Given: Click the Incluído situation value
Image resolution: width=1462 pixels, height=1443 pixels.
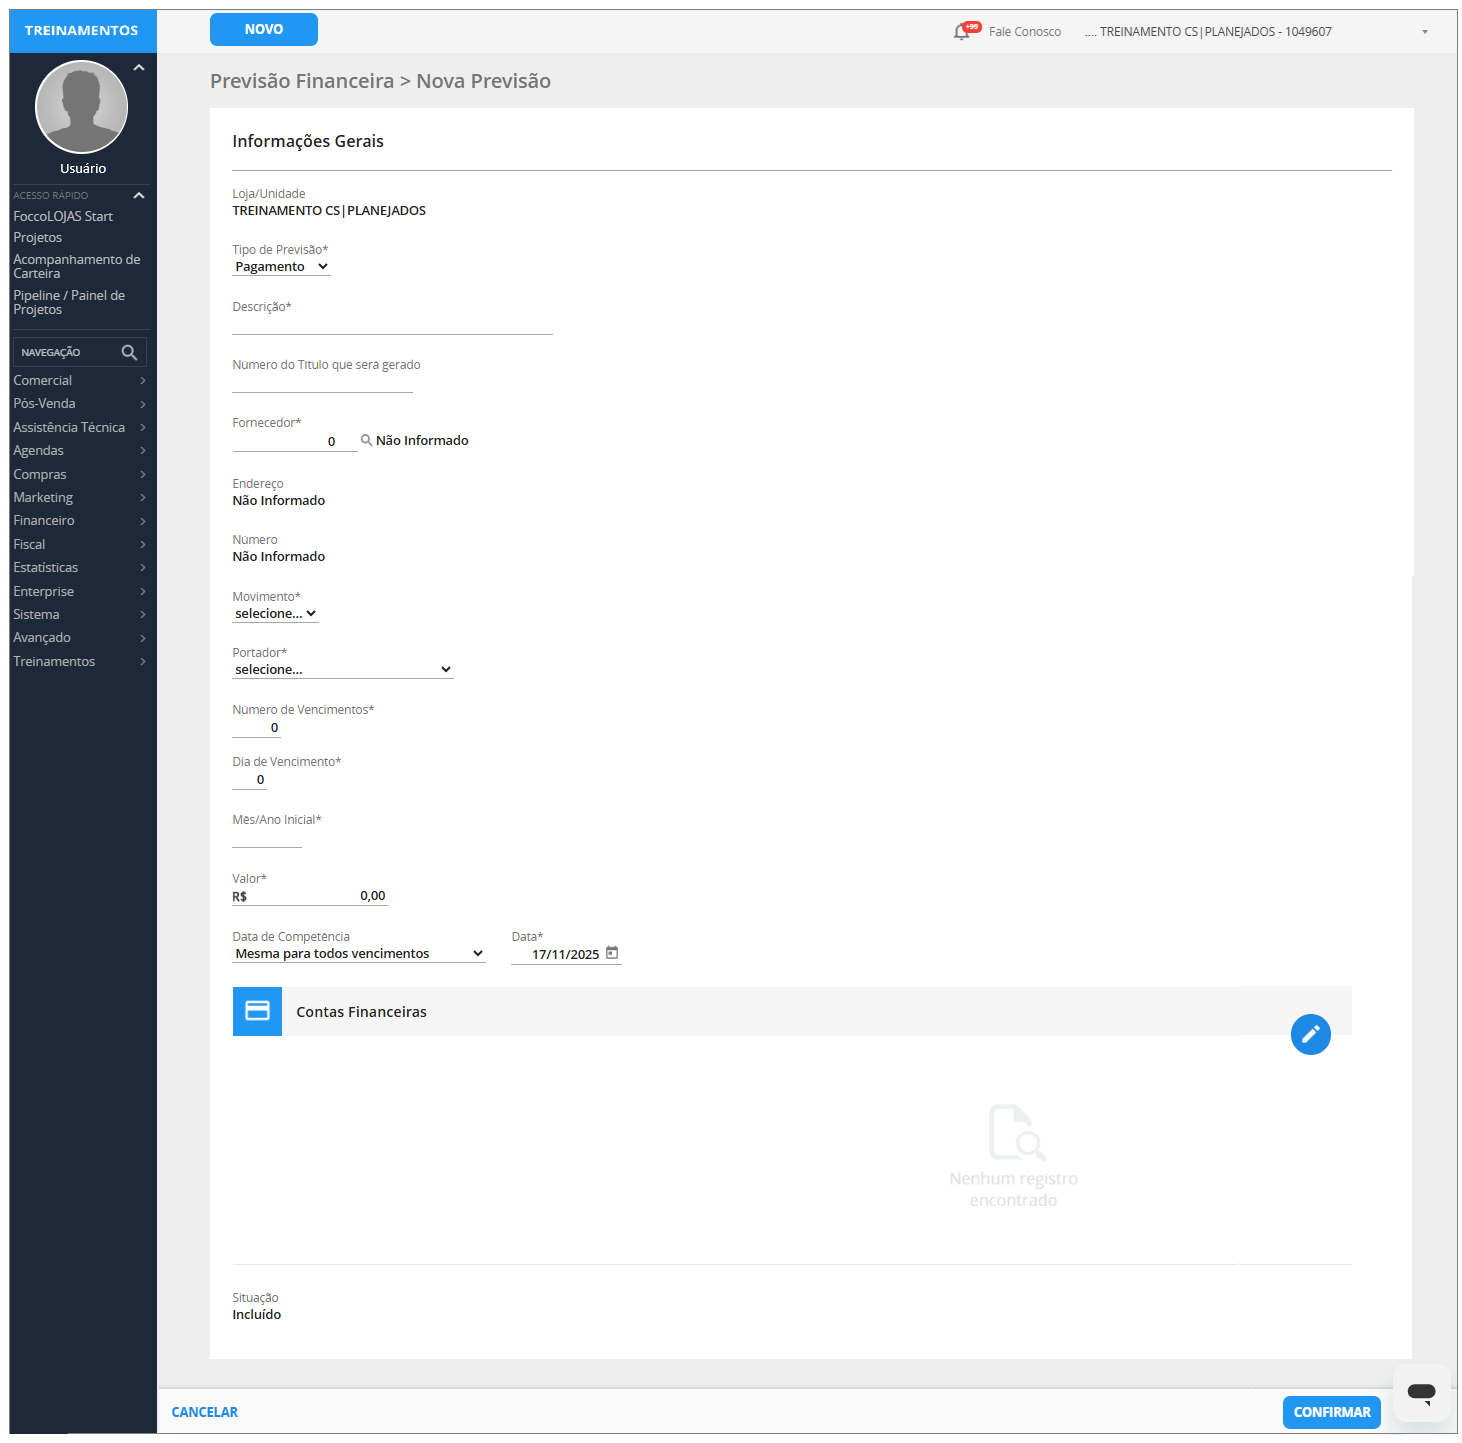Looking at the screenshot, I should [257, 1315].
